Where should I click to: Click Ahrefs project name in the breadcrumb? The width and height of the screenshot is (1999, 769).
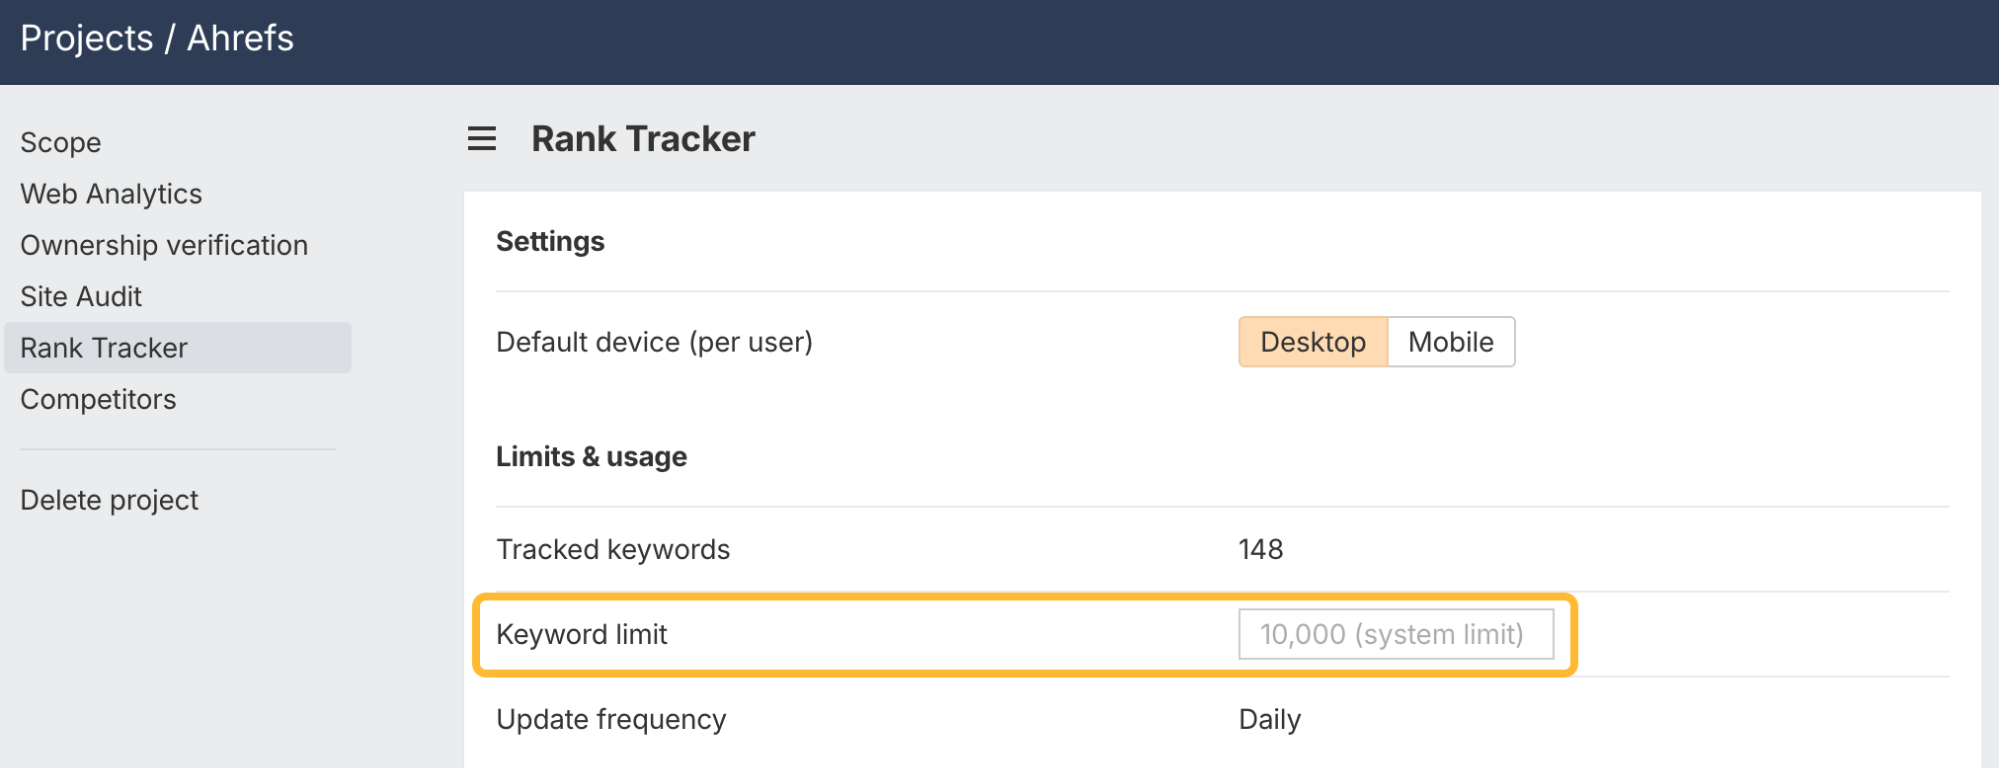241,38
